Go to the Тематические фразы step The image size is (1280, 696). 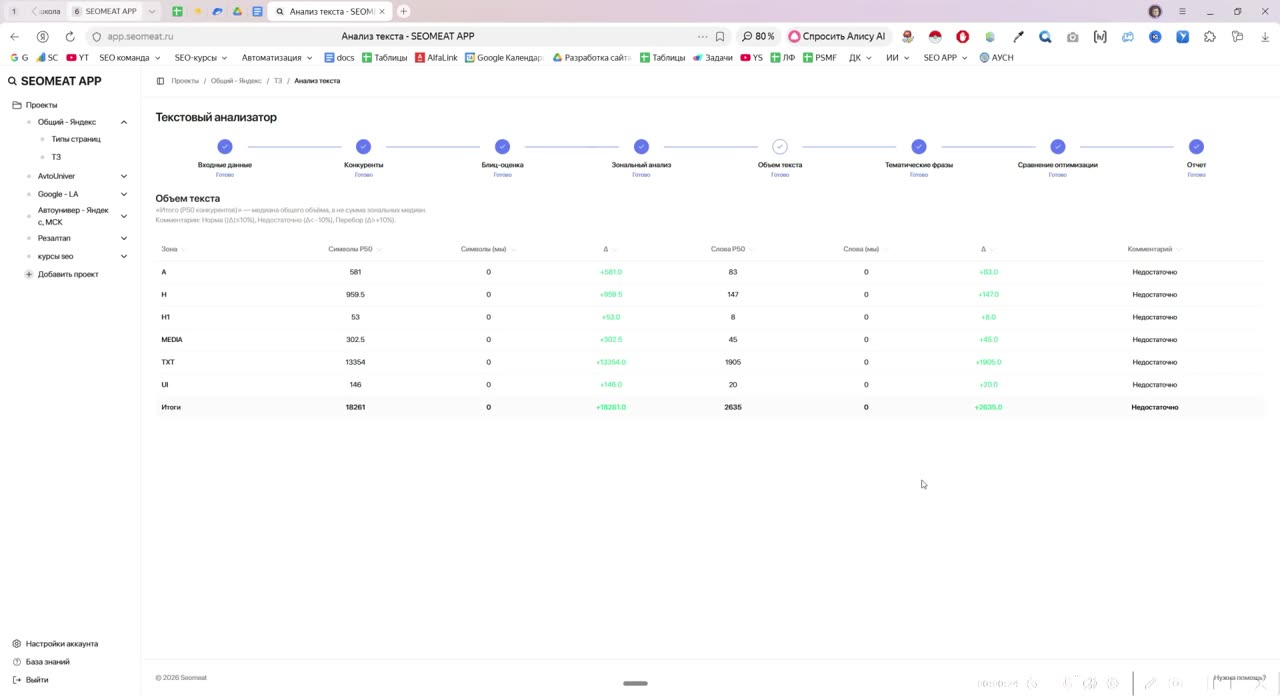(x=919, y=147)
